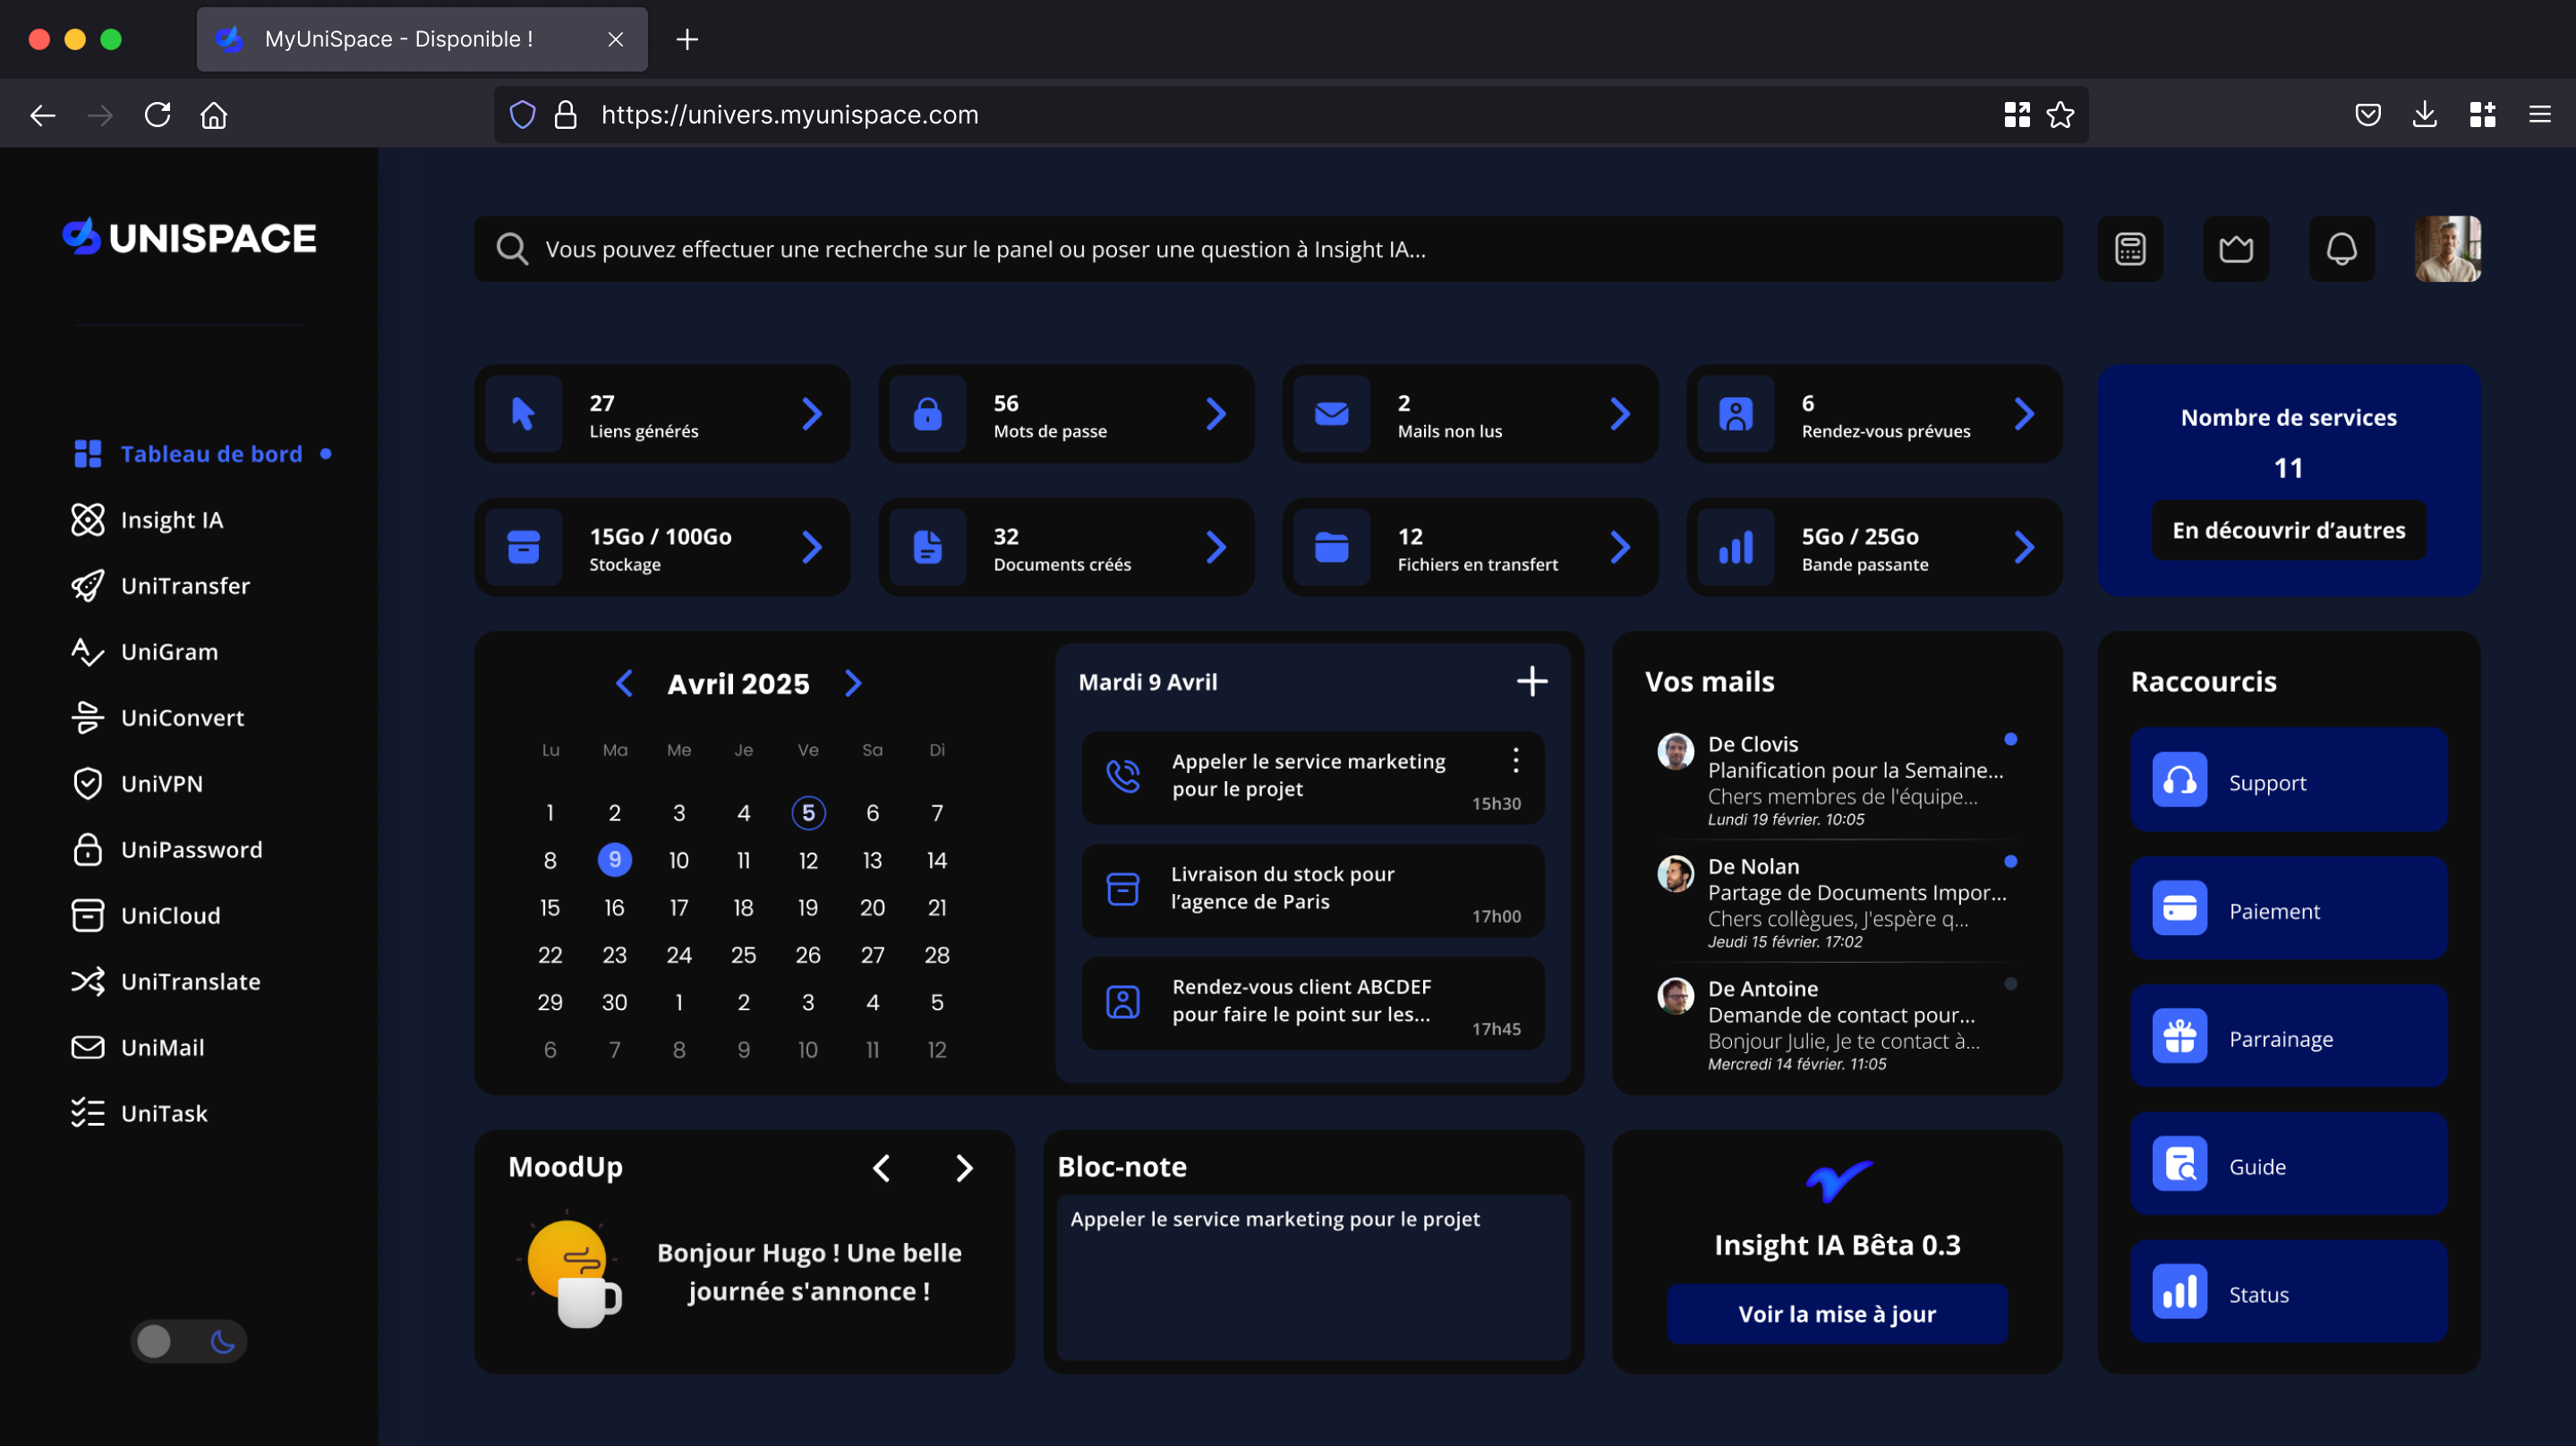The image size is (2576, 1446).
Task: Open the user profile photo
Action: (x=2447, y=249)
